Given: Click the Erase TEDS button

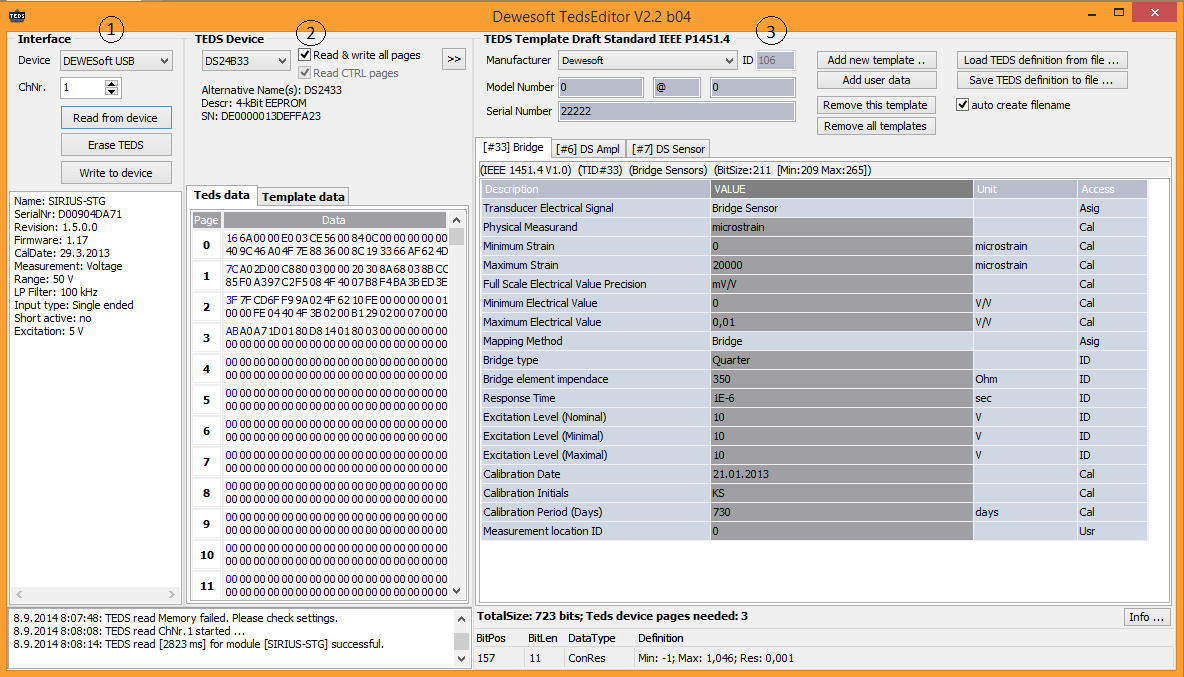Looking at the screenshot, I should pos(116,145).
